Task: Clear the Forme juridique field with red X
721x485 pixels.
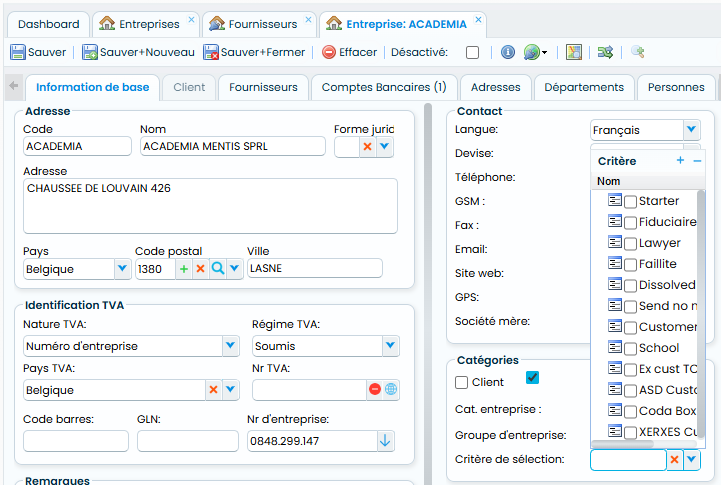Action: pos(367,147)
